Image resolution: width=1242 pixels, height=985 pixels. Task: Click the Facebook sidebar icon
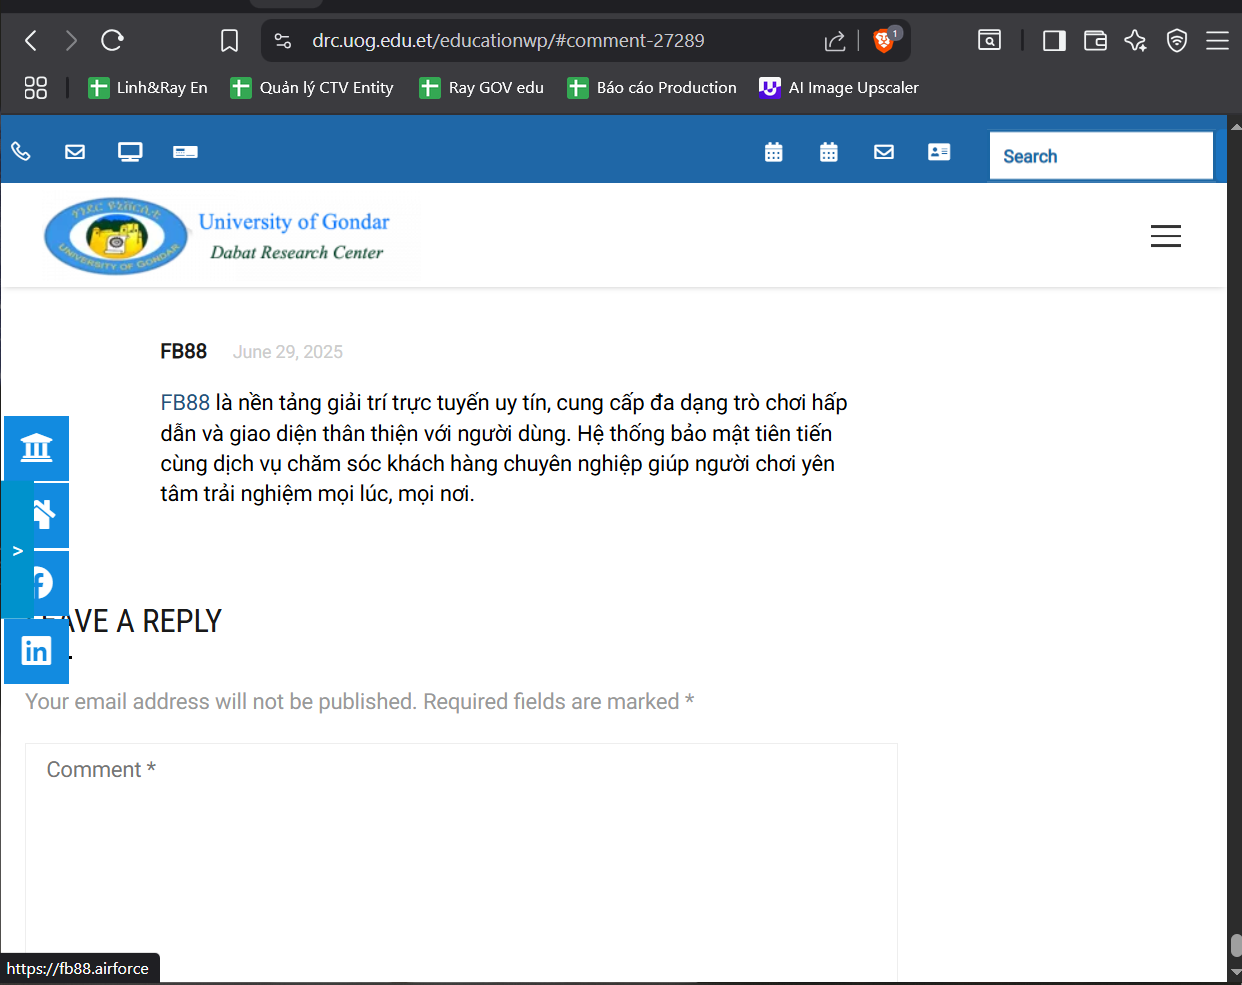click(45, 583)
